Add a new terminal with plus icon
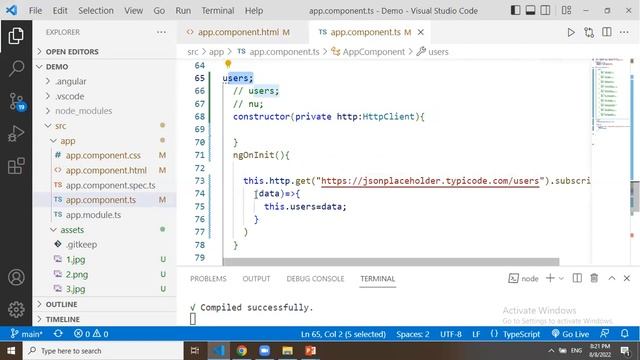This screenshot has width=640, height=360. tap(550, 278)
